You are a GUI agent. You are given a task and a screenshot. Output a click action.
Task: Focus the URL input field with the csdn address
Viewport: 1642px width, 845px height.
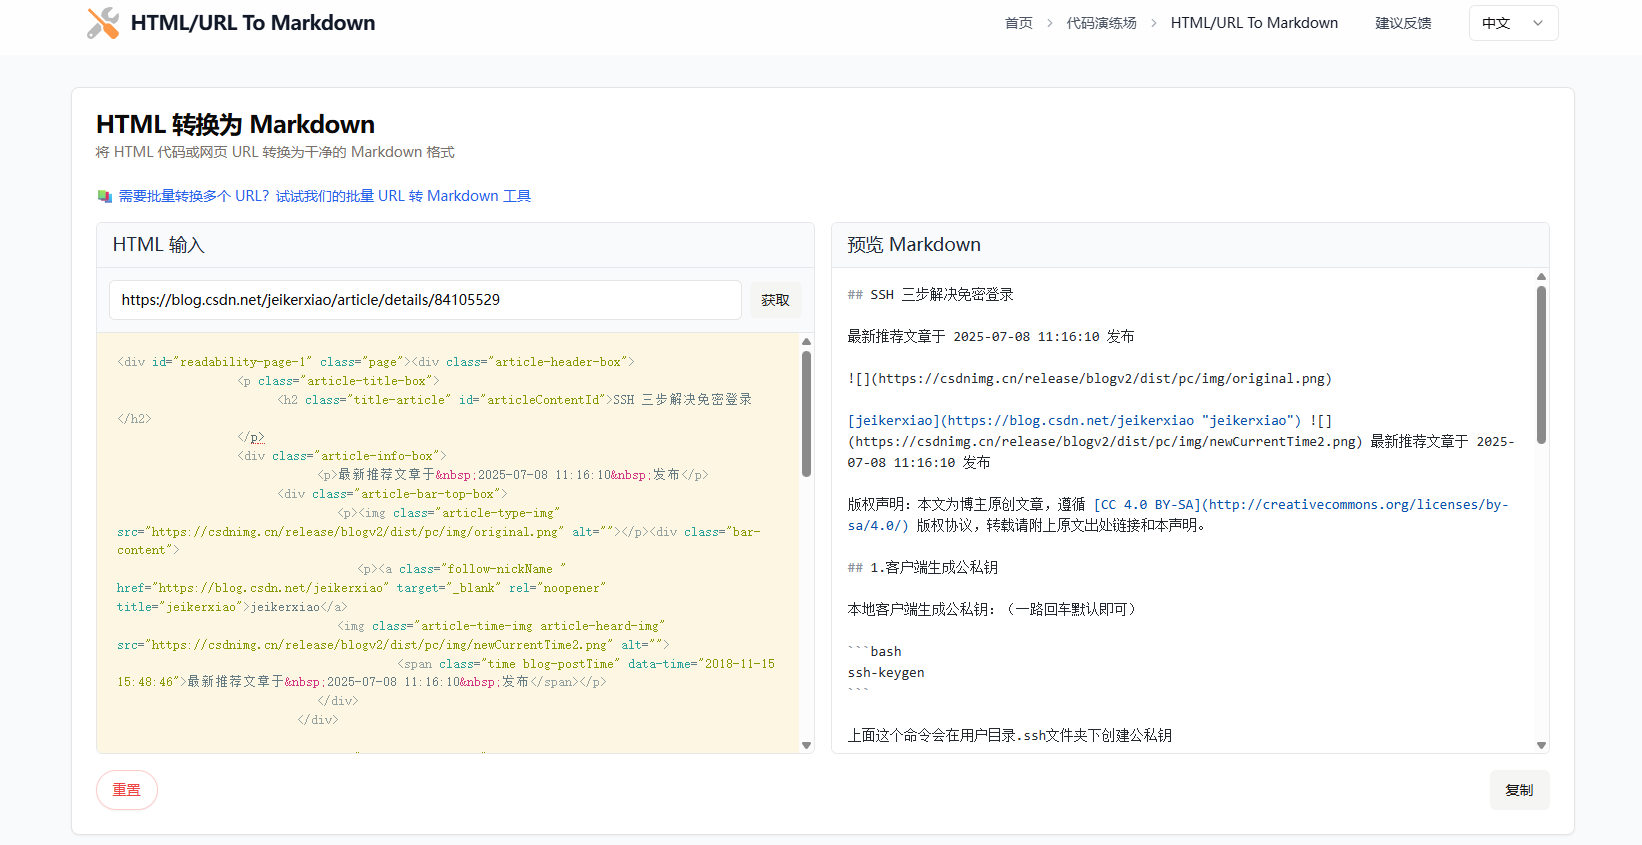tap(425, 300)
